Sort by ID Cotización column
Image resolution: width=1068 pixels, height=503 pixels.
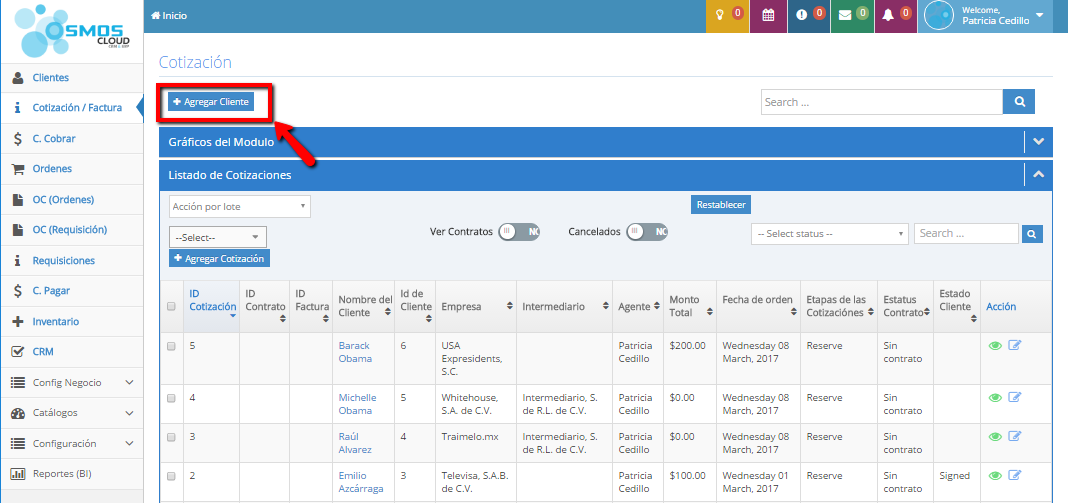pos(212,306)
